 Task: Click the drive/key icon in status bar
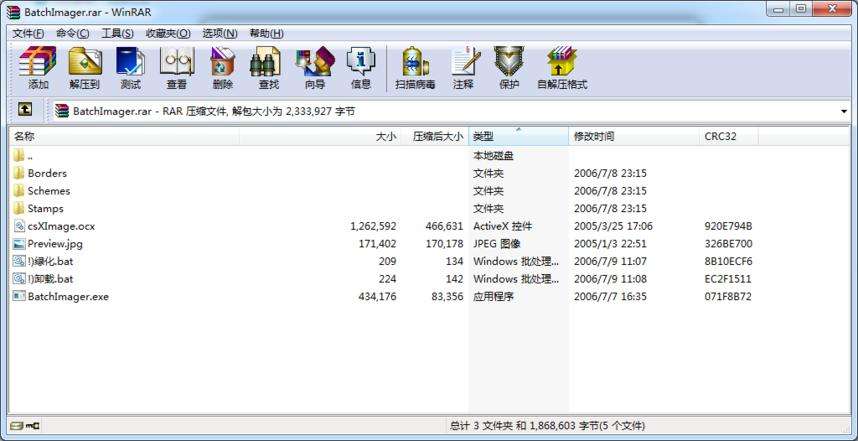[25, 425]
